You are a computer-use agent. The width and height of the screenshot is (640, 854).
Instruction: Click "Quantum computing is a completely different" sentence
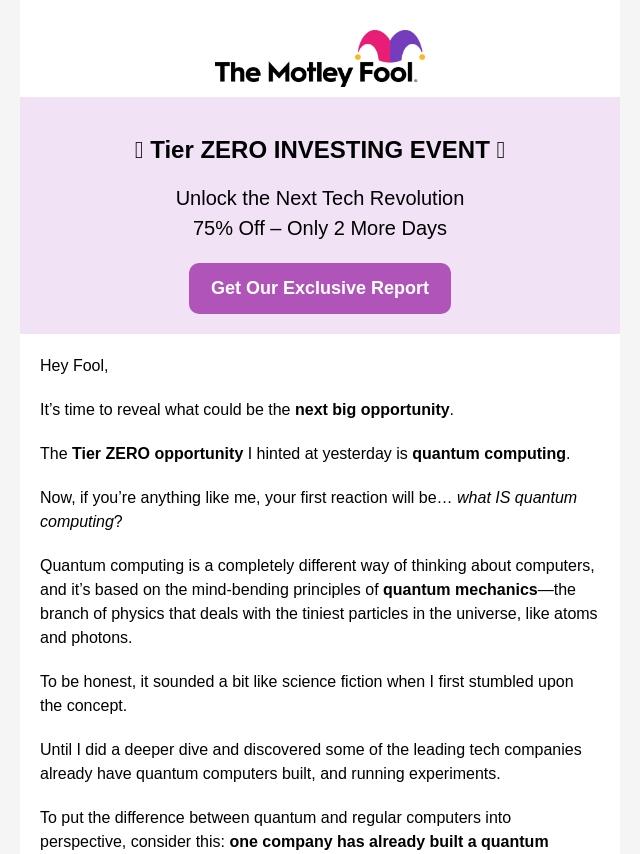316,566
